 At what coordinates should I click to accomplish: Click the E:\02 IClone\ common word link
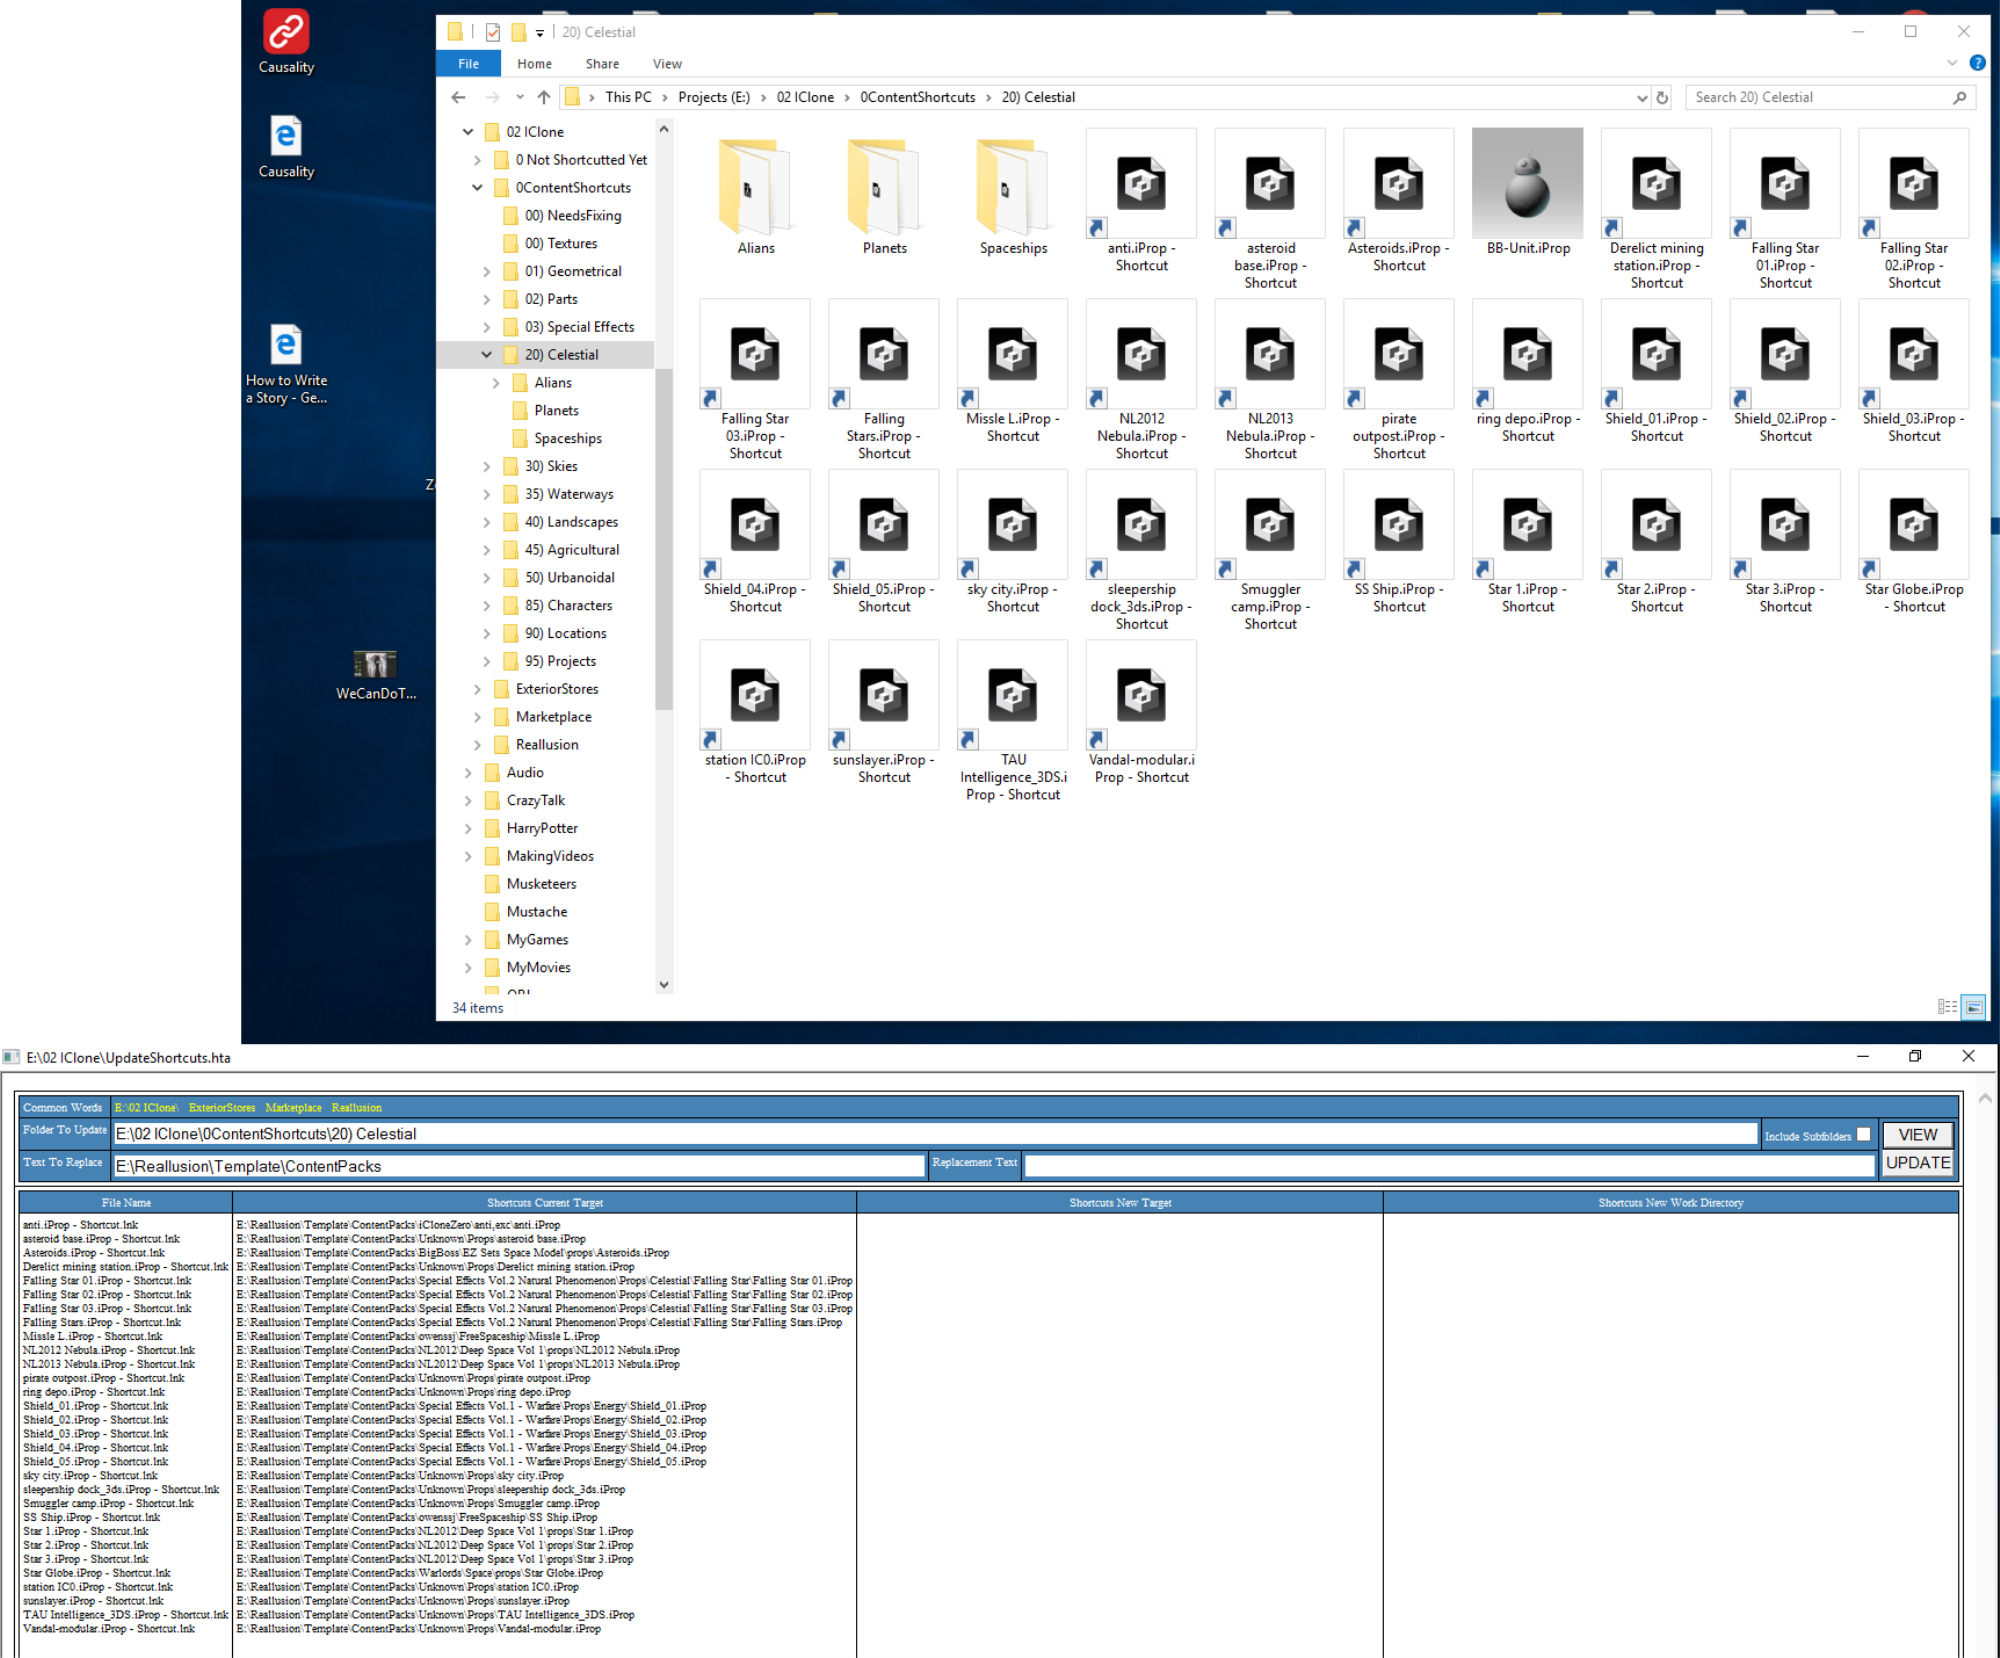point(146,1107)
